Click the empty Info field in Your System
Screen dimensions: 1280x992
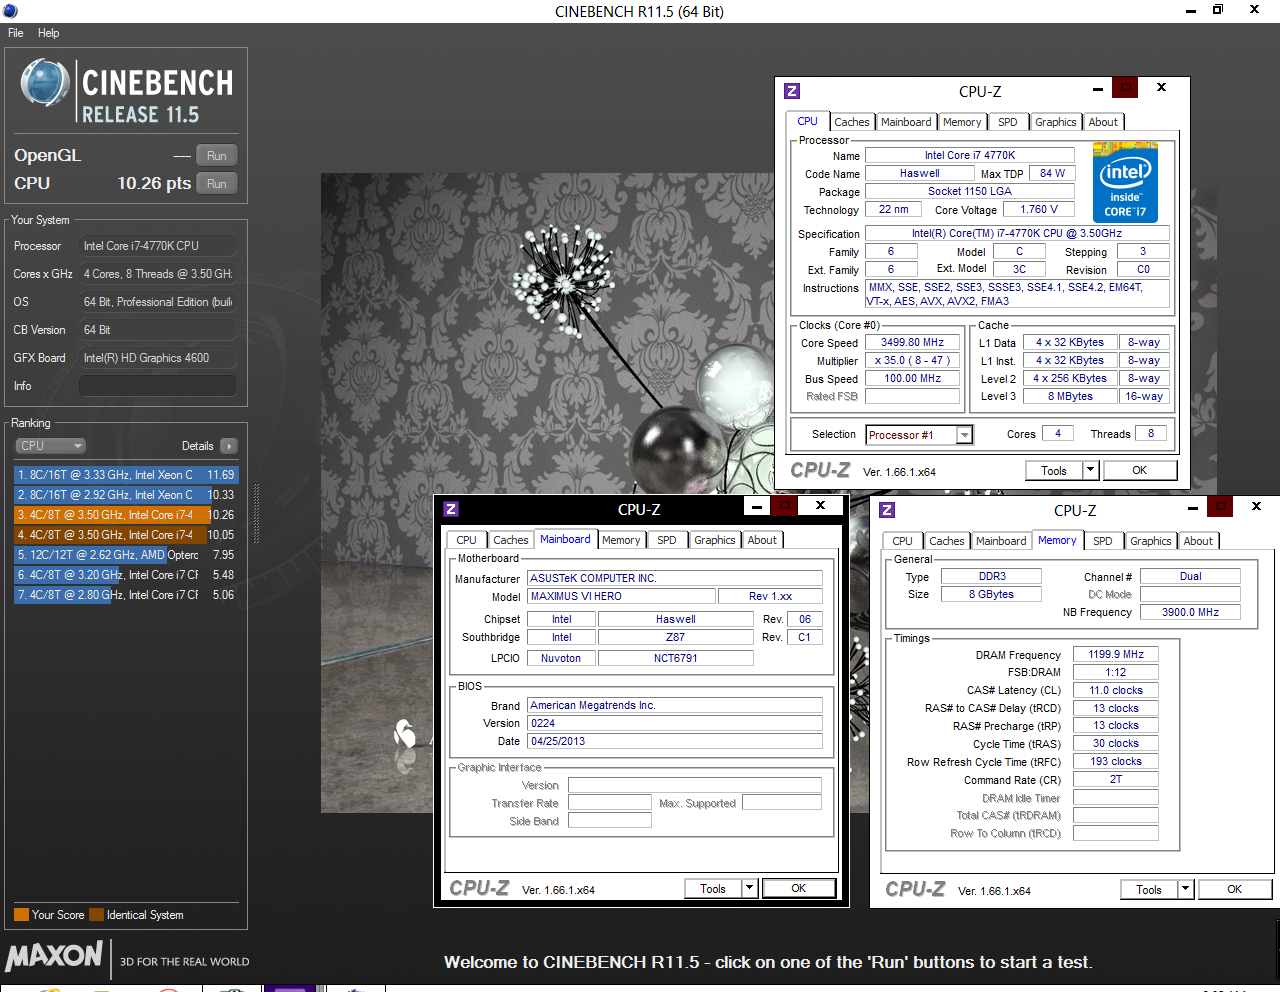158,386
